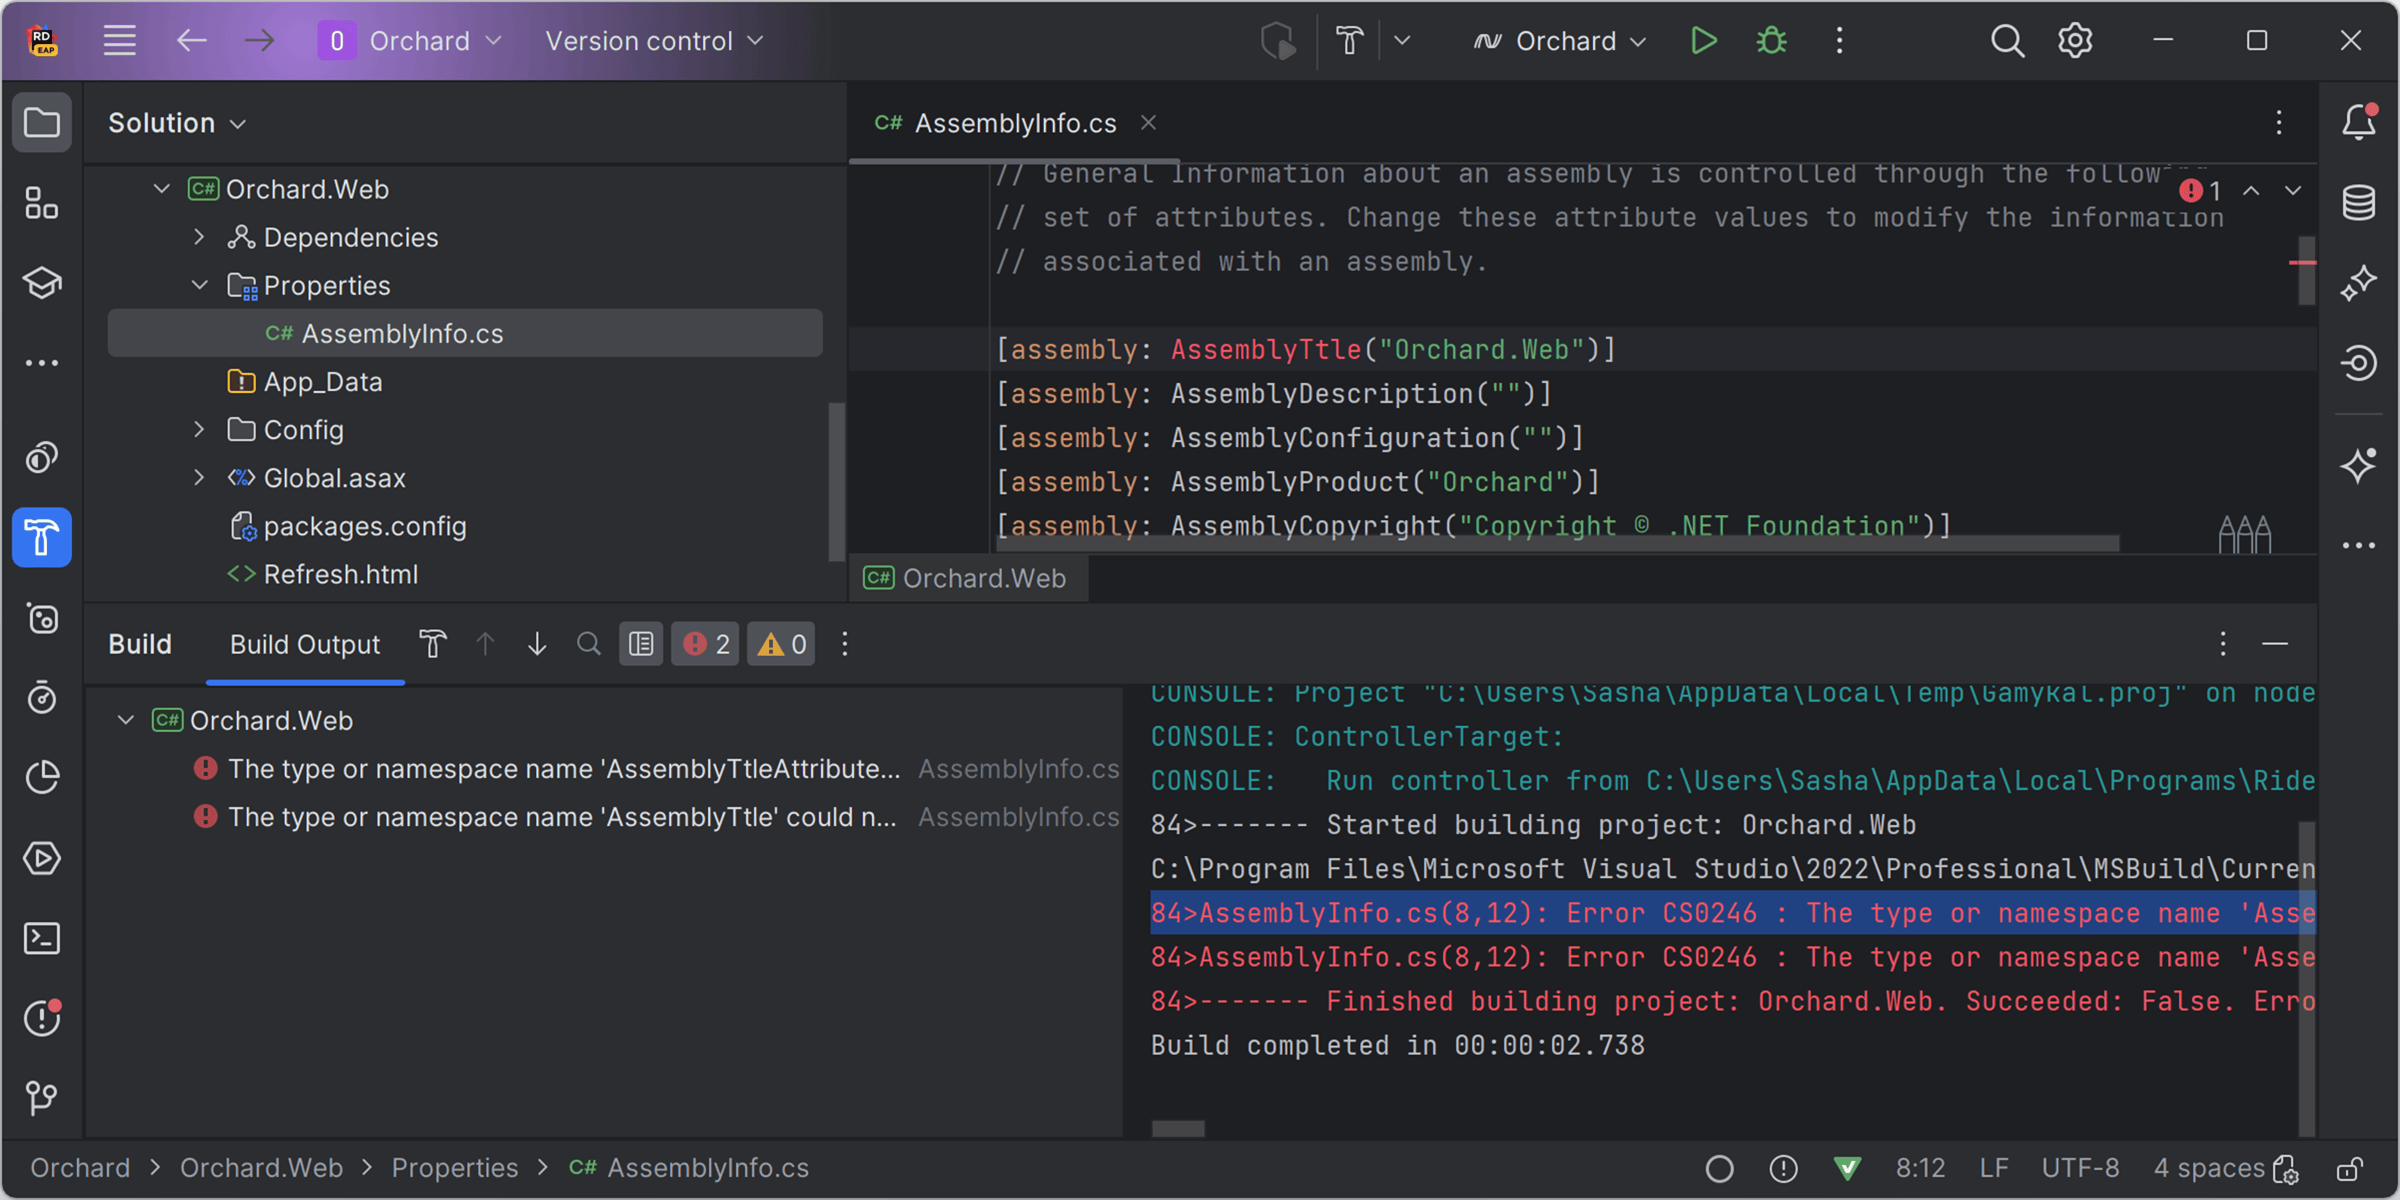The image size is (2400, 1200).
Task: Toggle the build tree view layout button
Action: [x=641, y=644]
